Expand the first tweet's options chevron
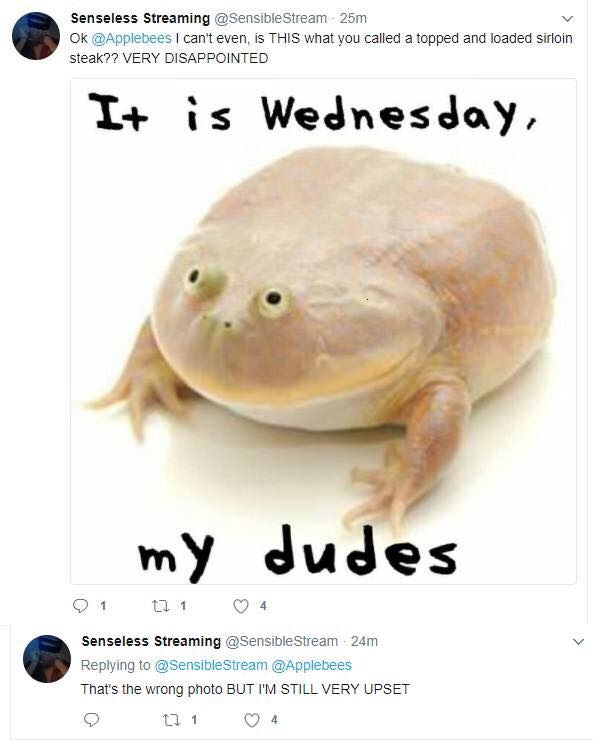Screen dimensions: 593x754 (x=568, y=19)
